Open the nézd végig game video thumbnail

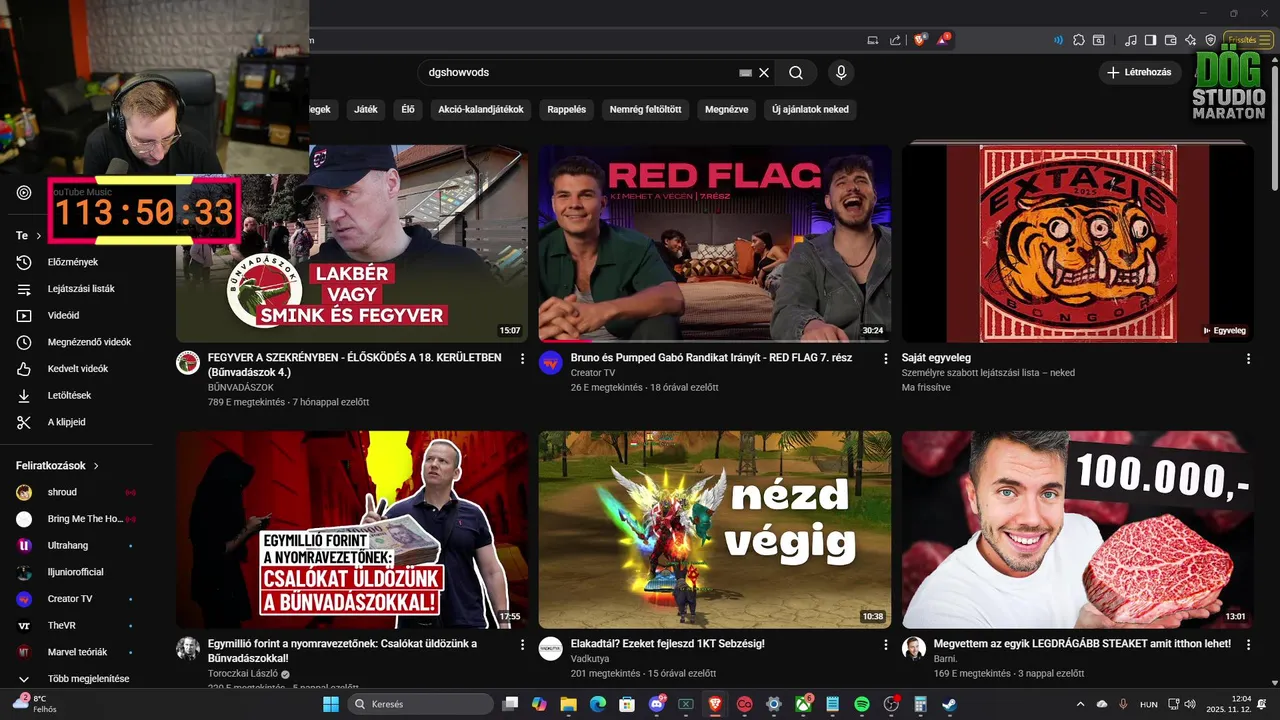point(715,530)
